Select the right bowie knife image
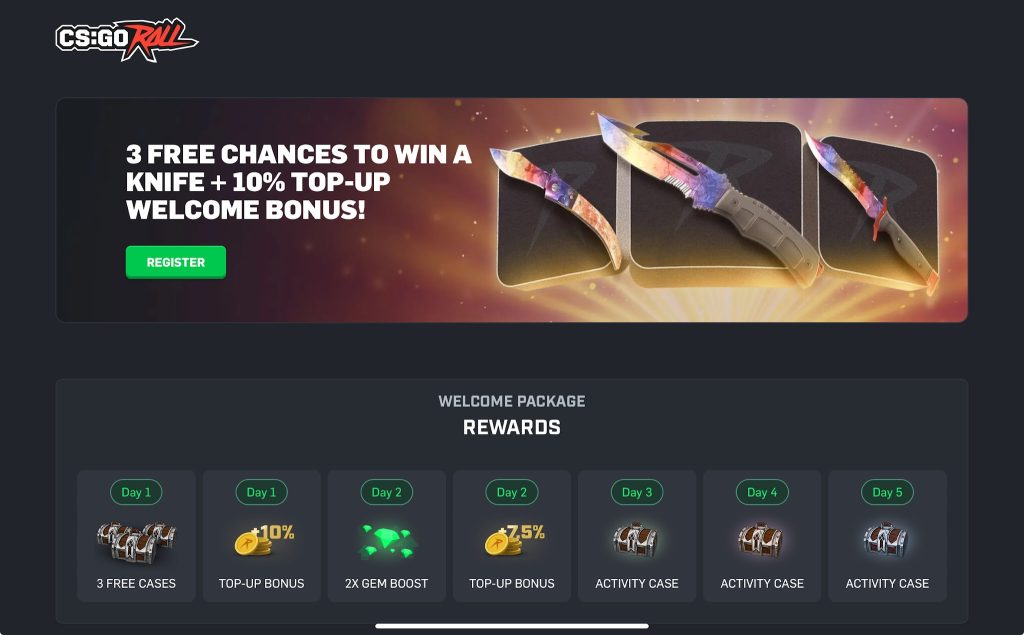 pos(871,210)
